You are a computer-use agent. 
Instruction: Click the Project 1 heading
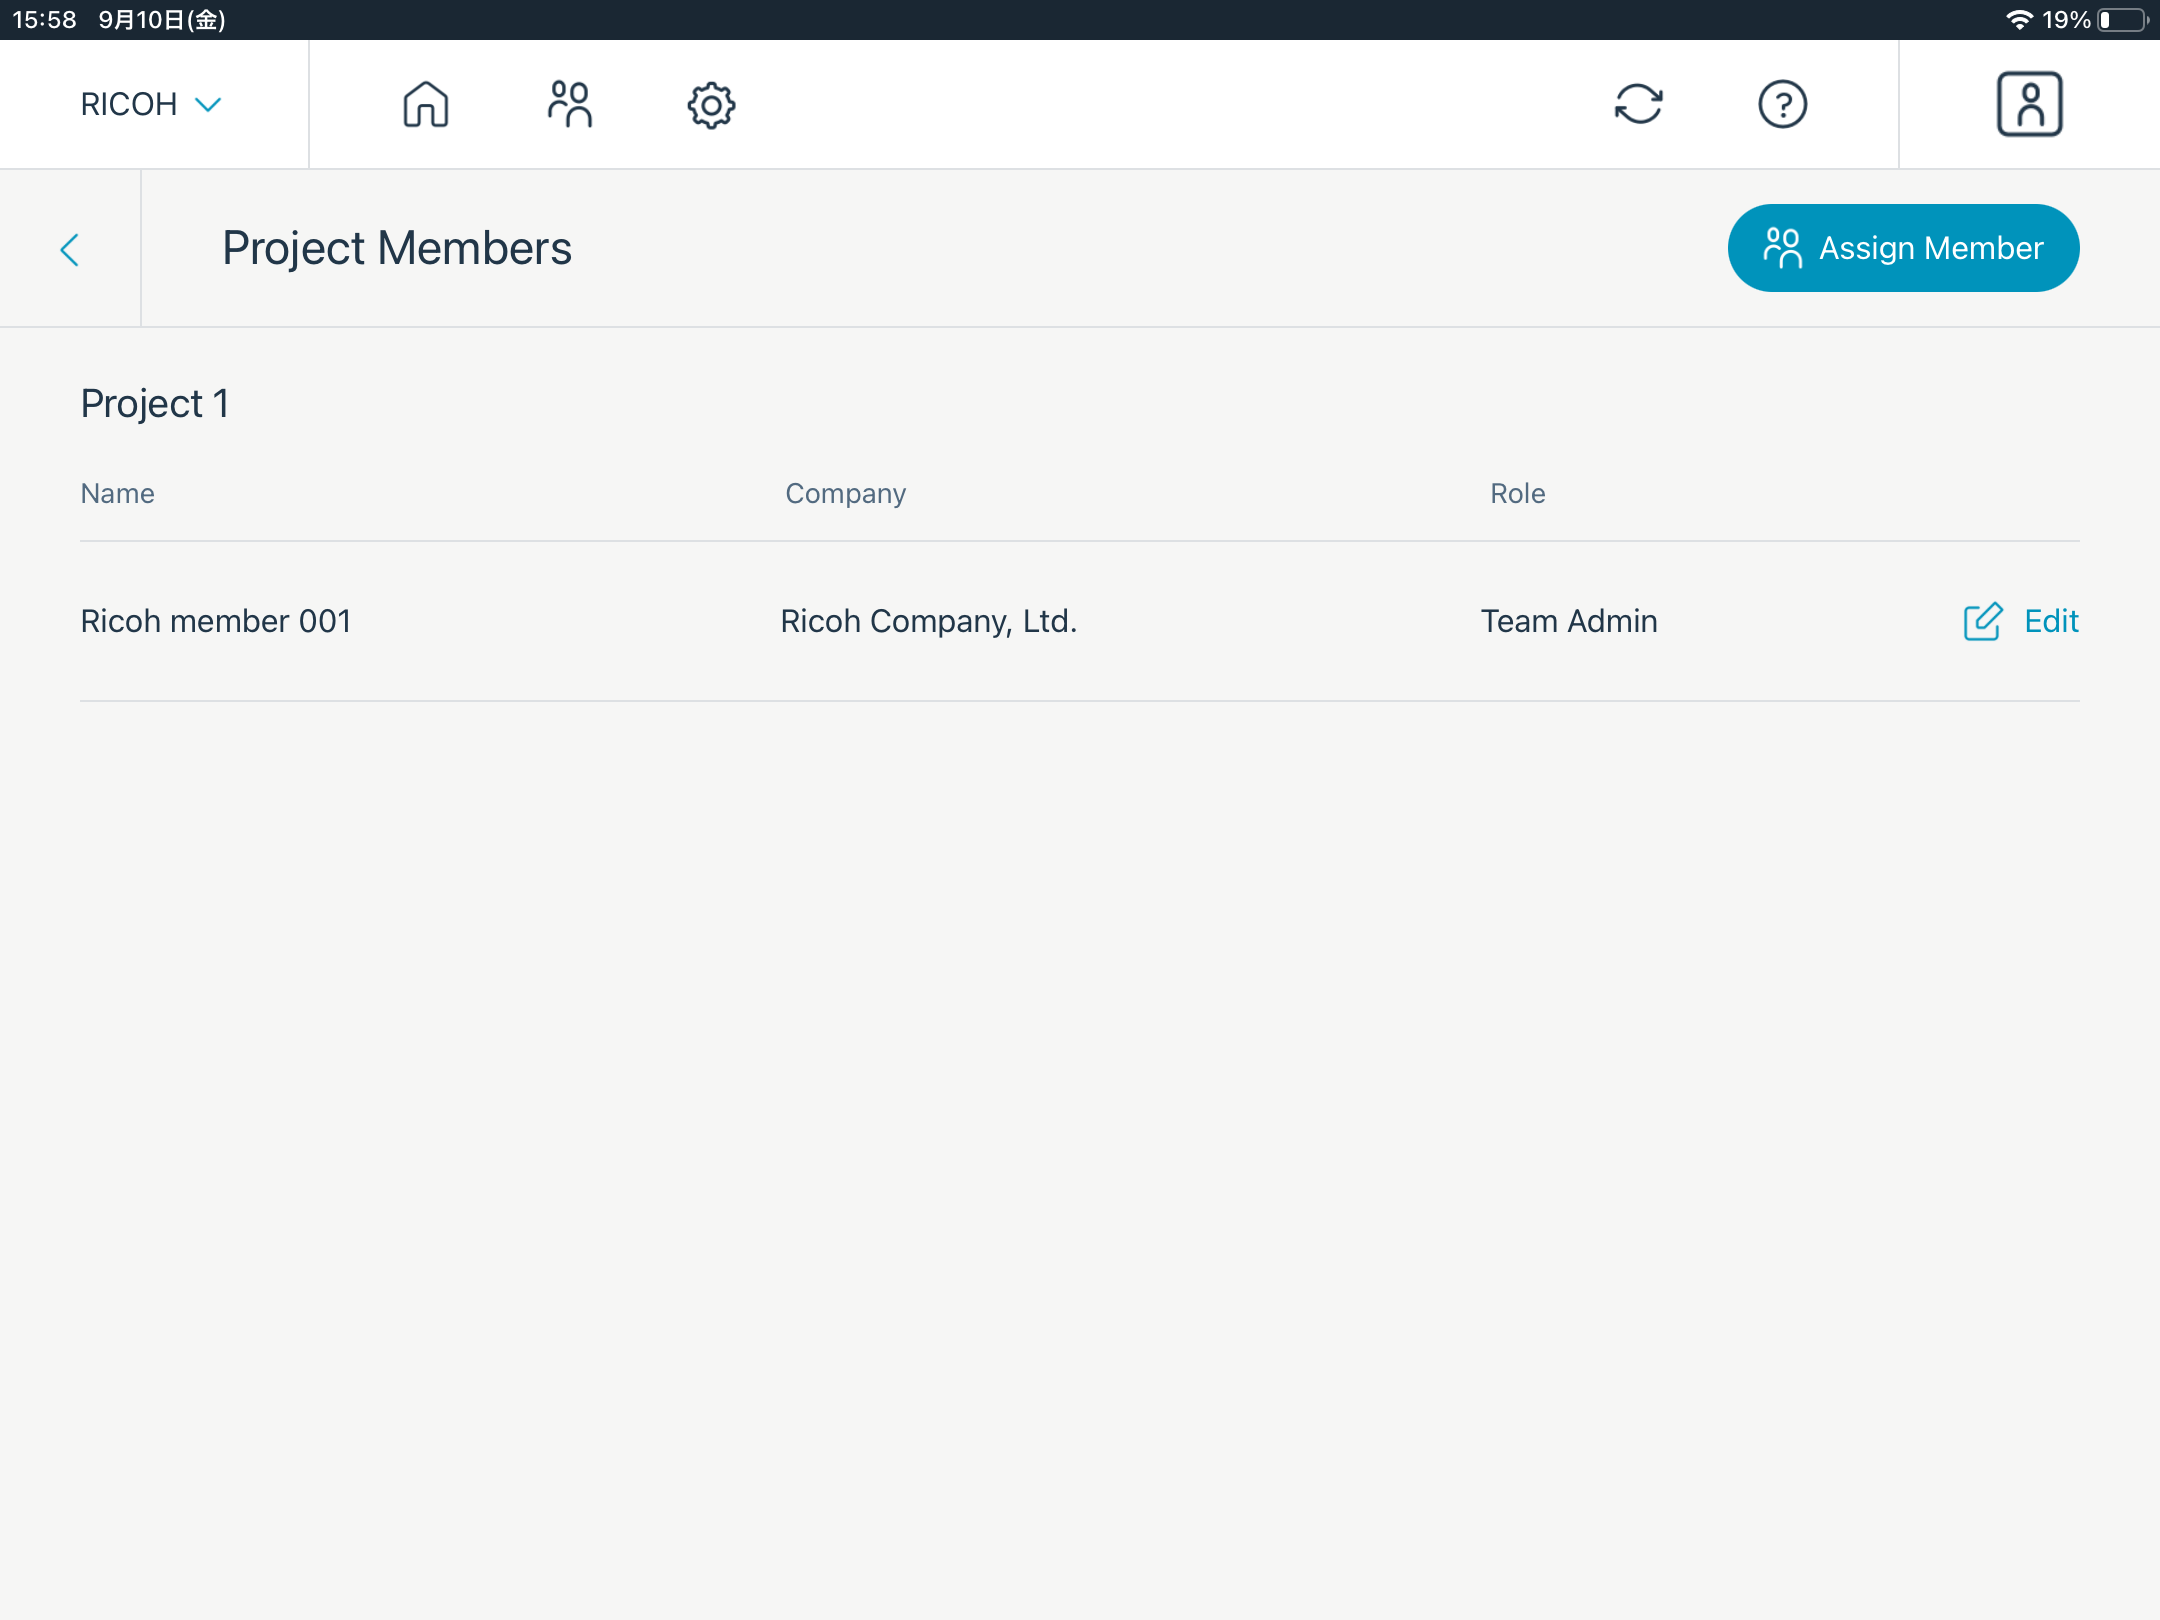155,403
